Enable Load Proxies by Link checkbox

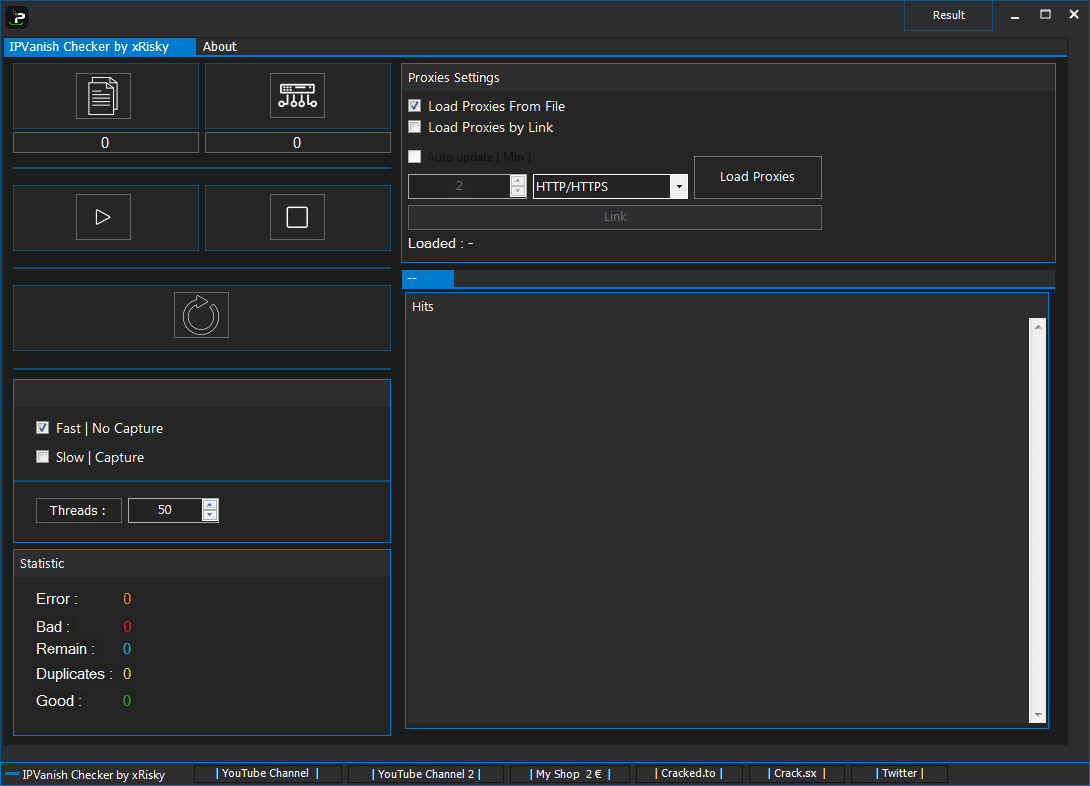pos(415,127)
